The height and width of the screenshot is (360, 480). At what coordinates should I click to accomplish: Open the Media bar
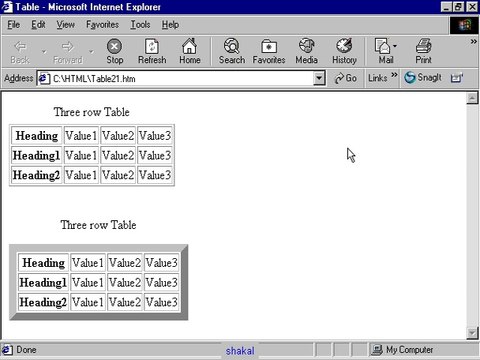306,52
